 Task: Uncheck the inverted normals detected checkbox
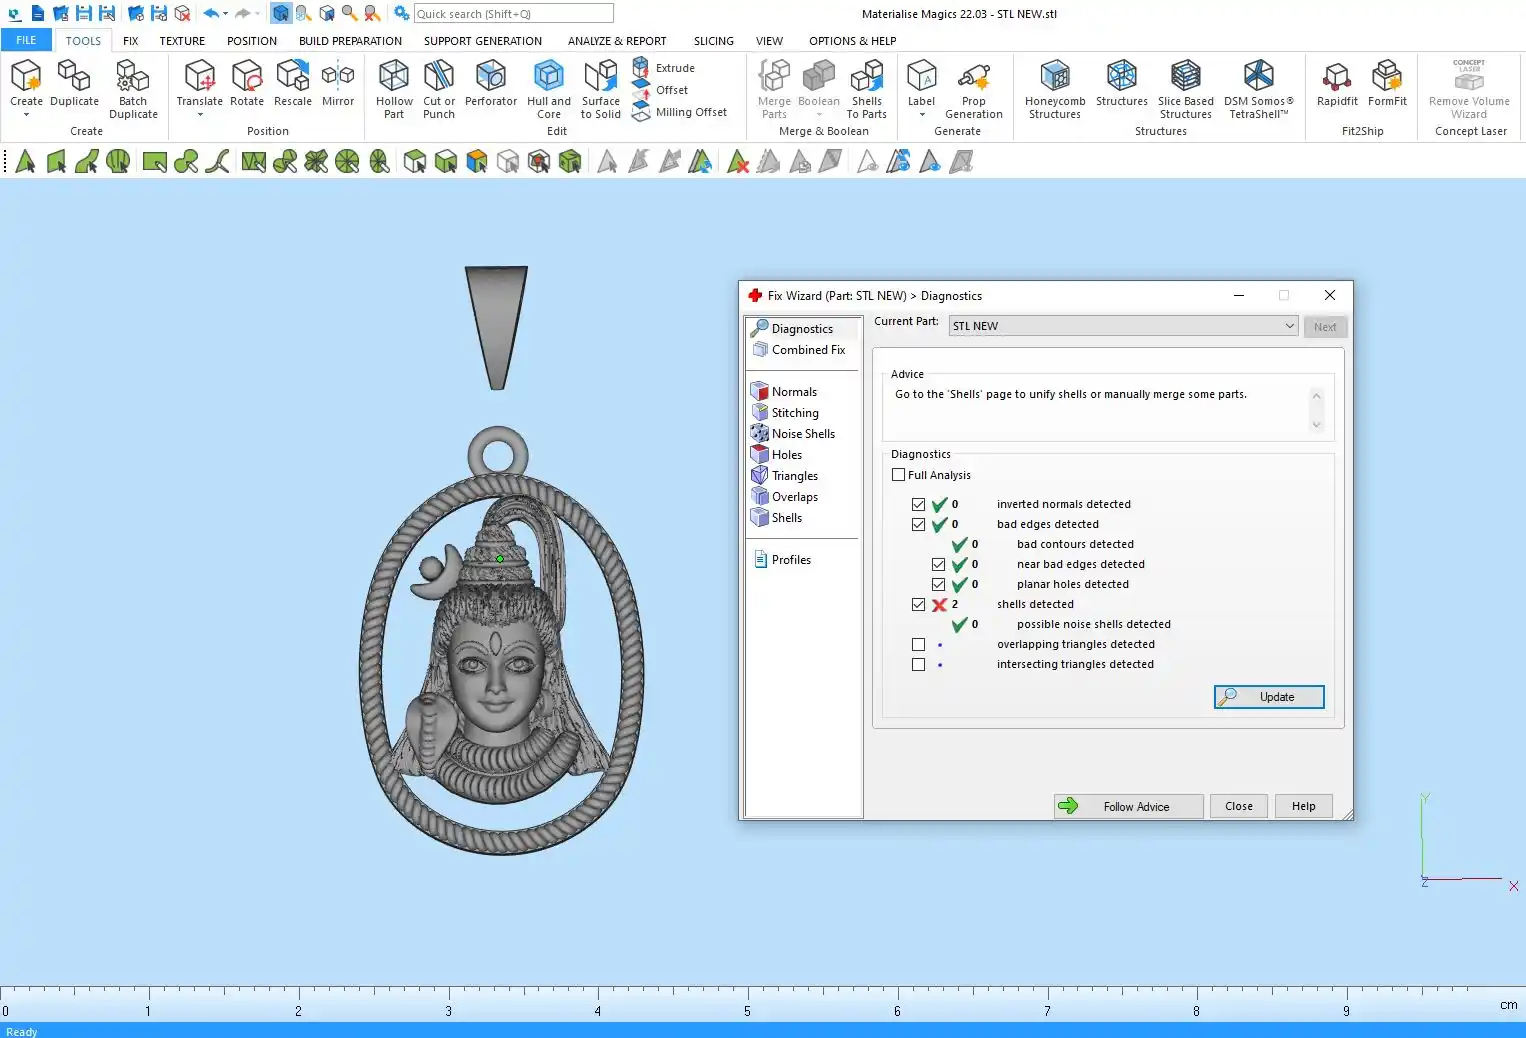pos(918,505)
